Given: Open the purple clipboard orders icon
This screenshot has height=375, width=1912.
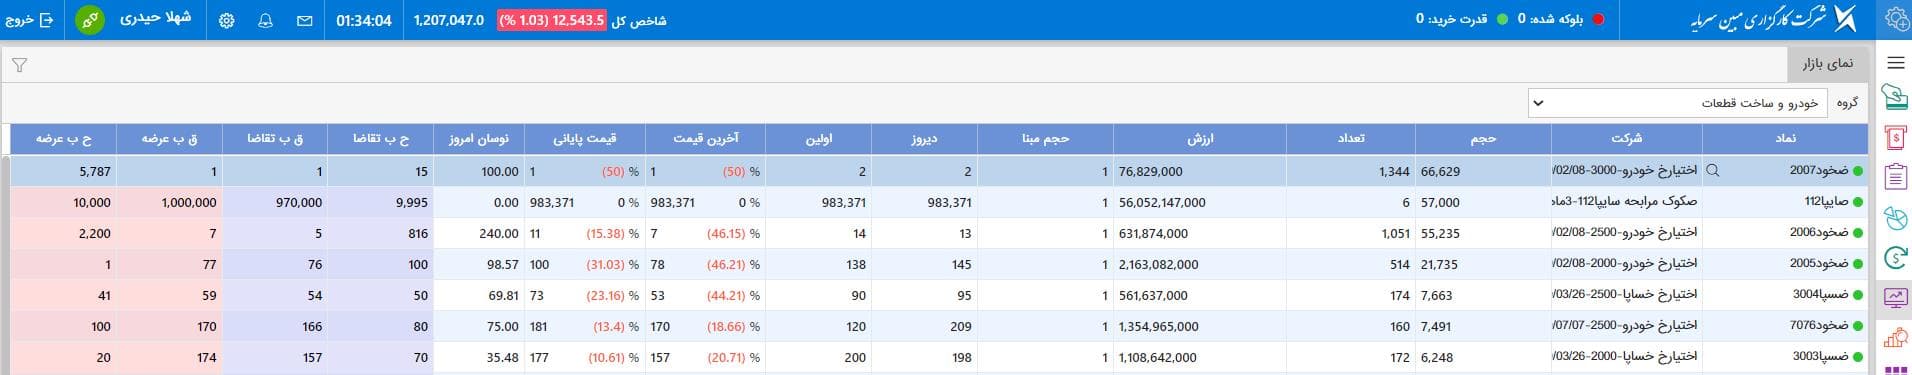Looking at the screenshot, I should [1895, 177].
